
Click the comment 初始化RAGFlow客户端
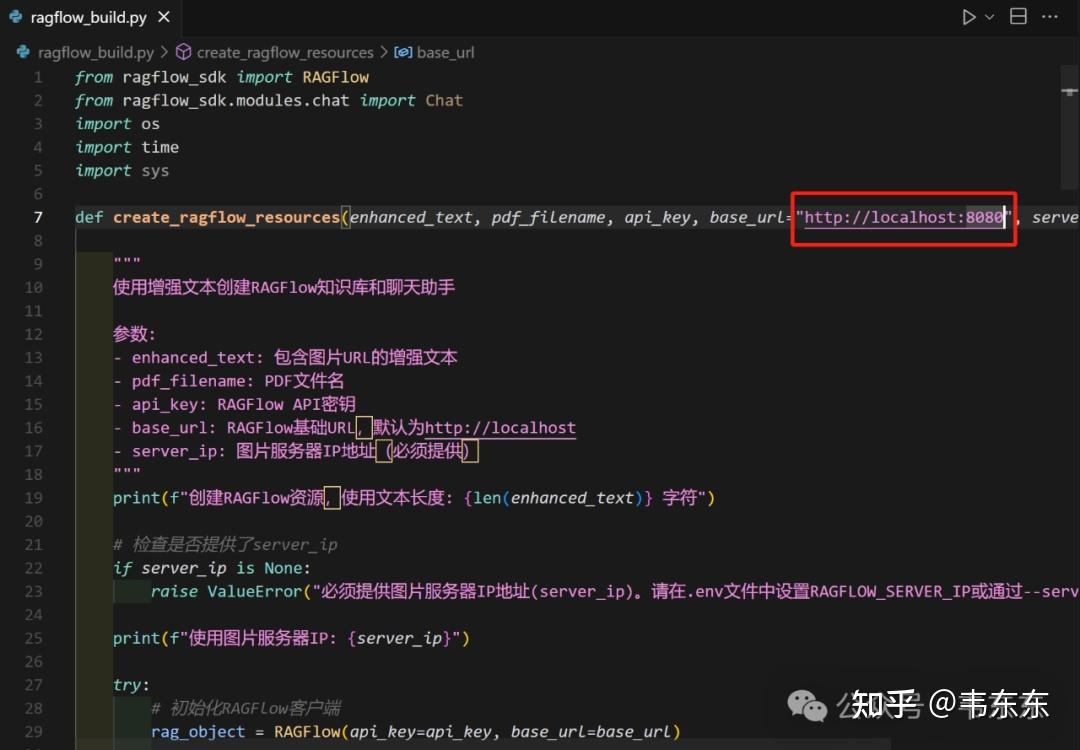pos(246,708)
